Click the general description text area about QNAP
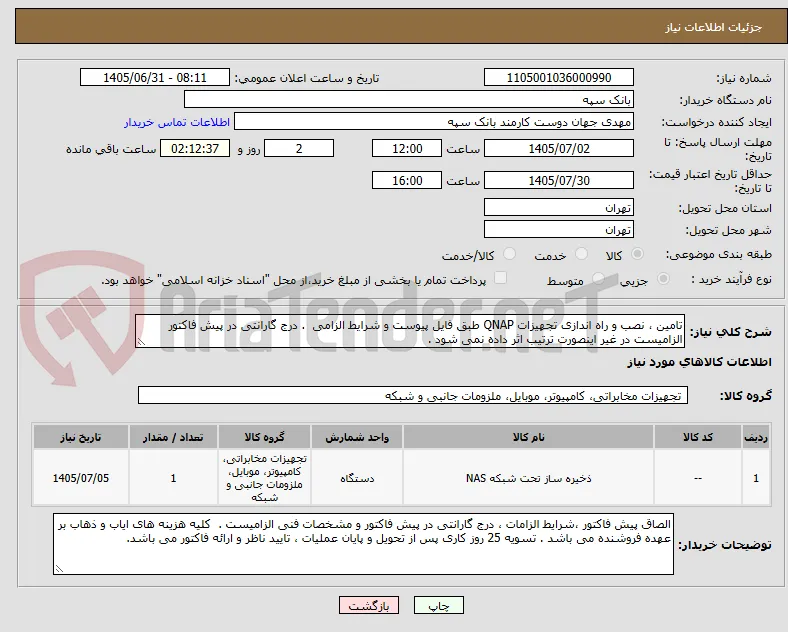The width and height of the screenshot is (788, 632). [410, 332]
